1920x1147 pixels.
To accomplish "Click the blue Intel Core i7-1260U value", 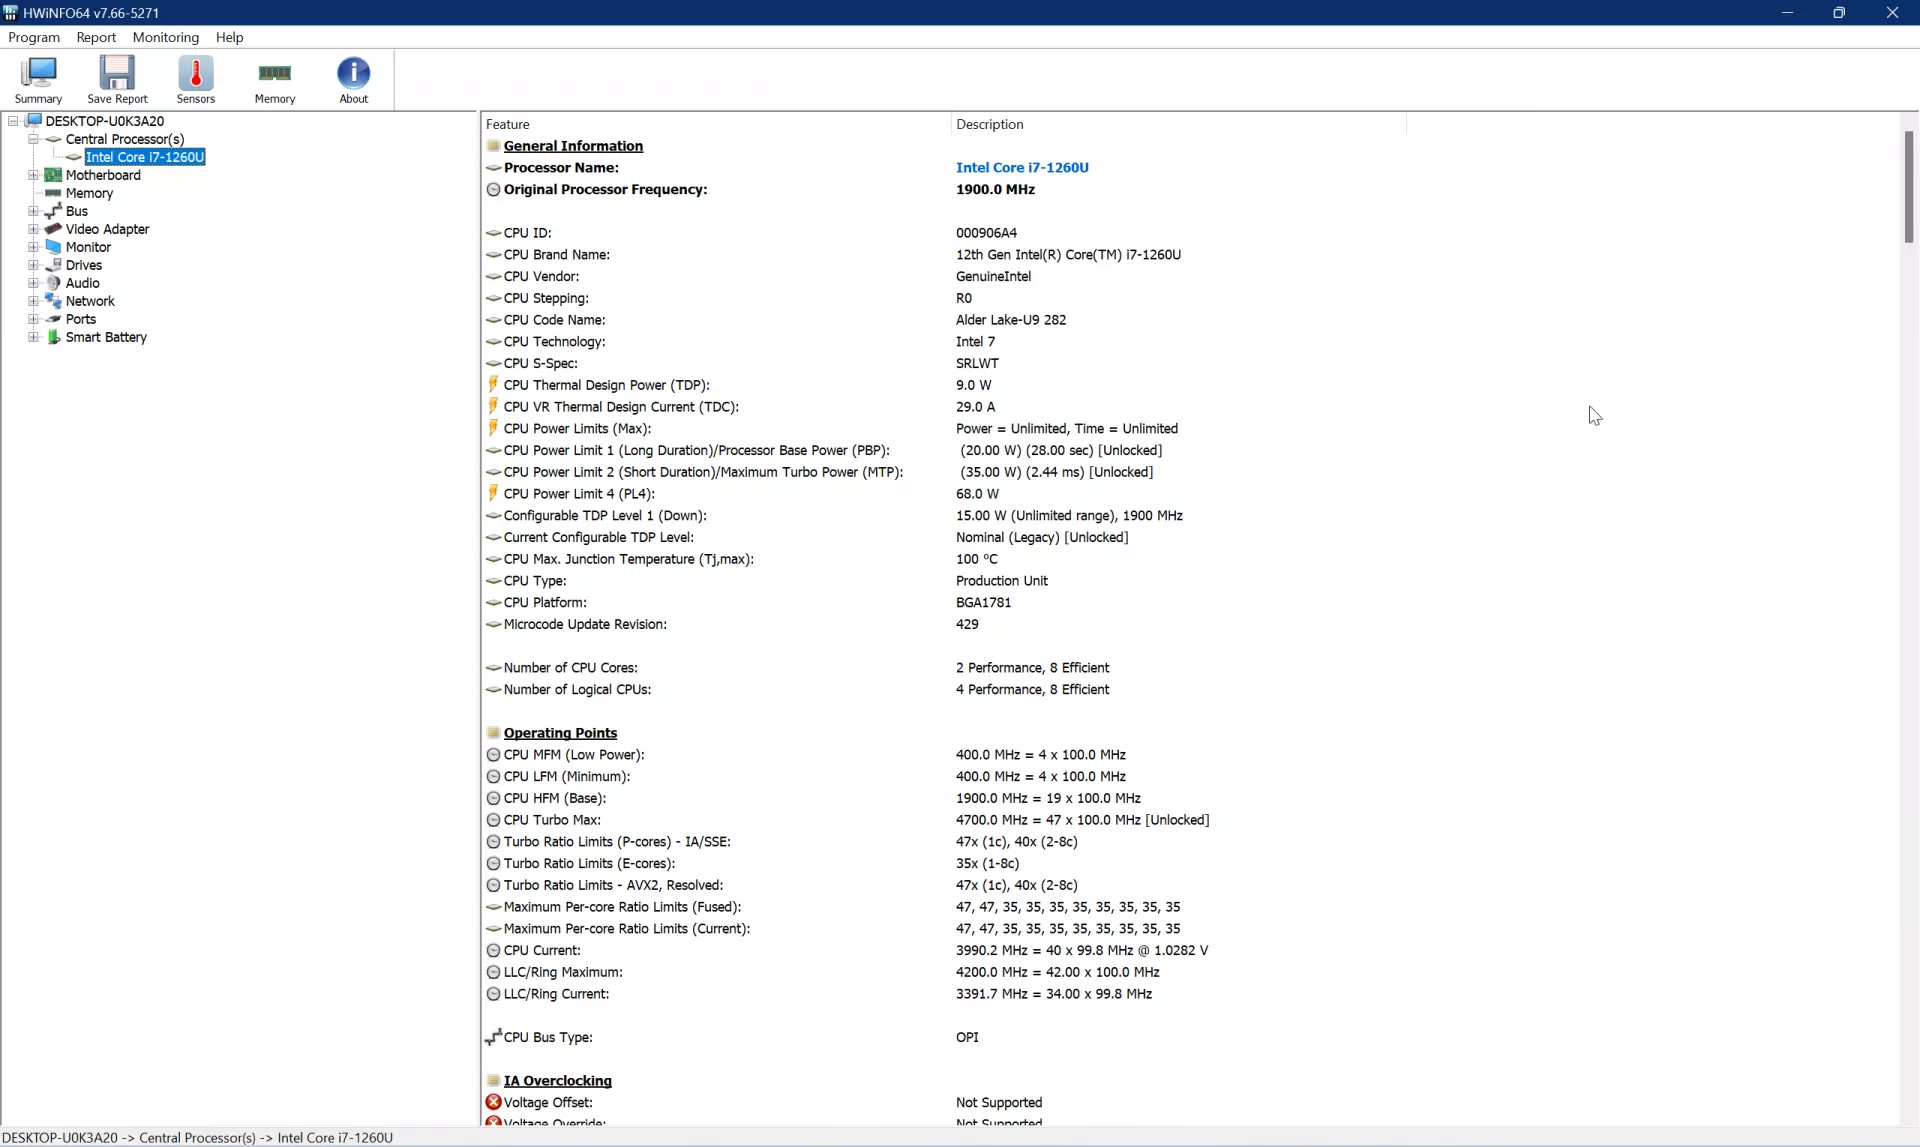I will click(x=1022, y=168).
